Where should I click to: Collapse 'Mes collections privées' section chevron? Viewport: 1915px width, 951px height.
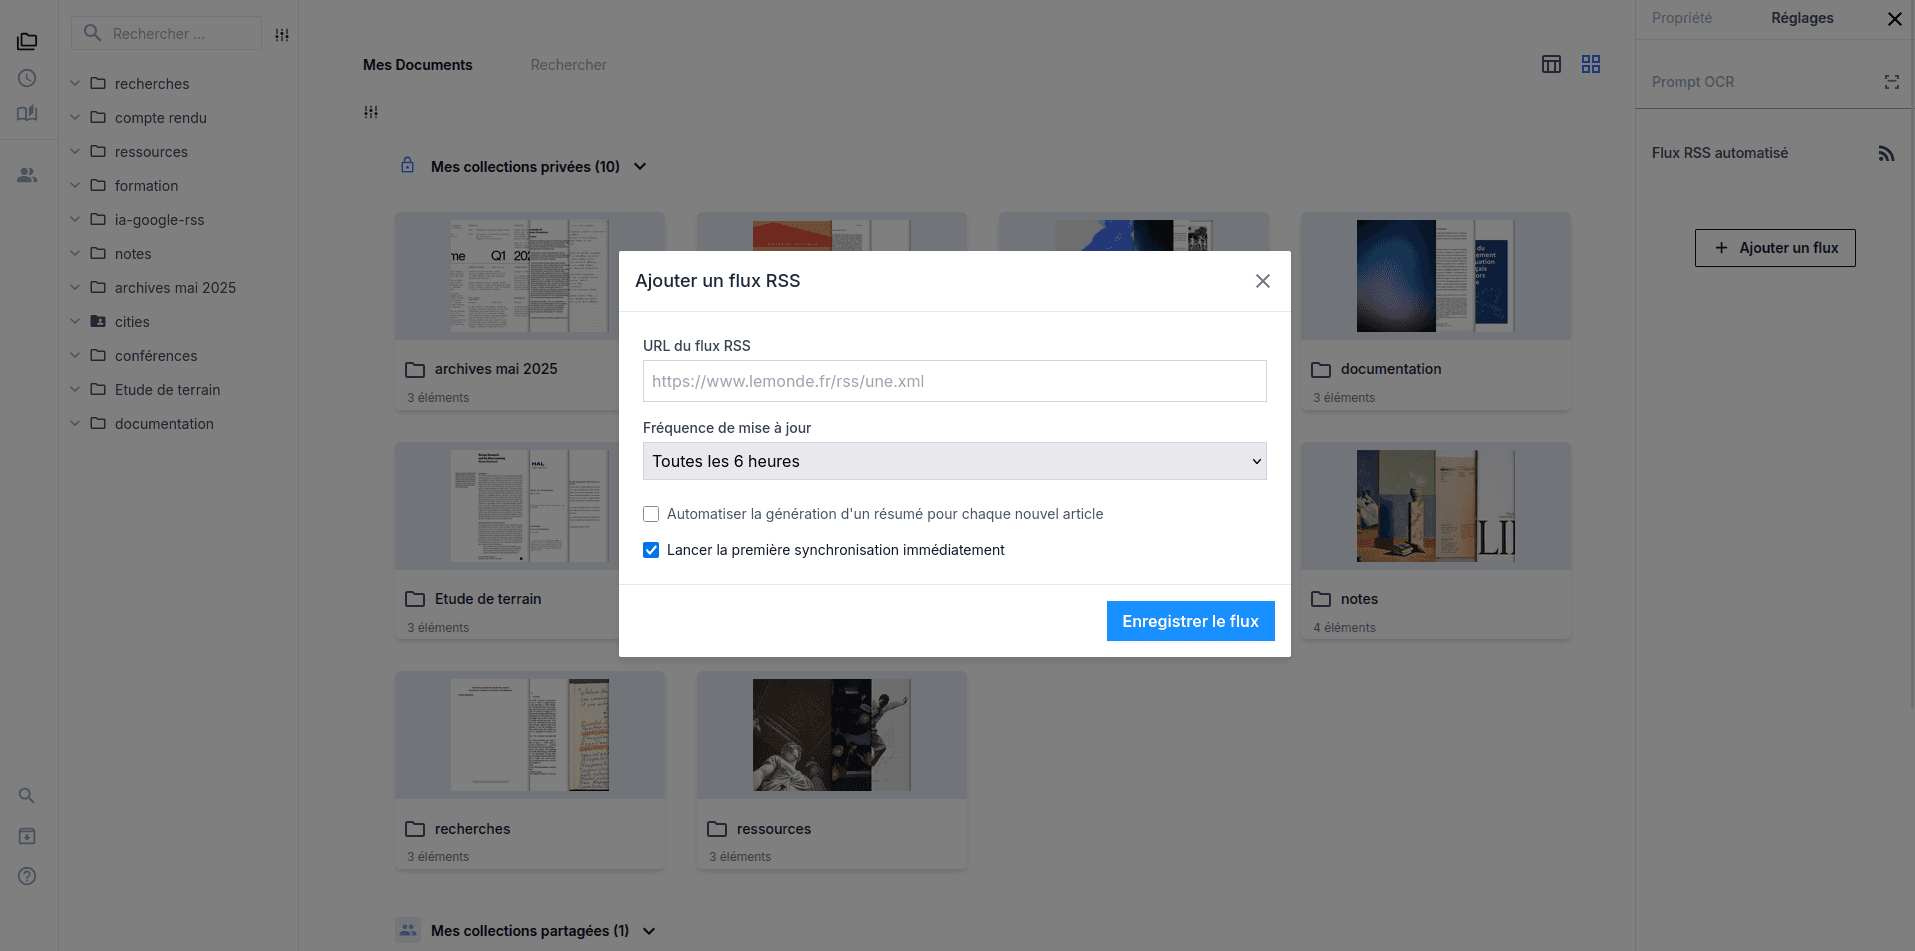coord(640,167)
